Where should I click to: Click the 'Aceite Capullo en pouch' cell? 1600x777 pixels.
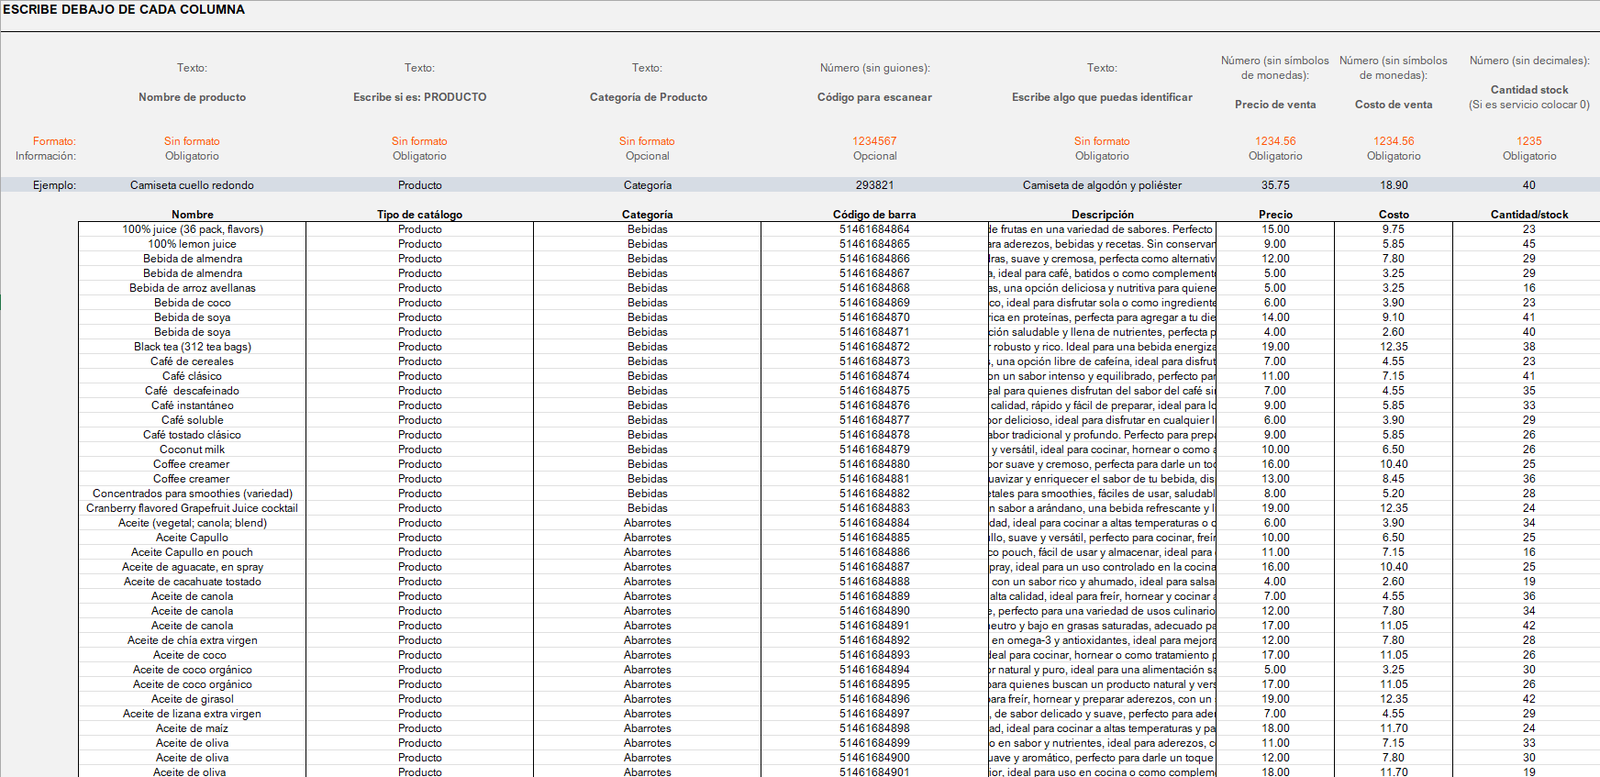[x=192, y=552]
